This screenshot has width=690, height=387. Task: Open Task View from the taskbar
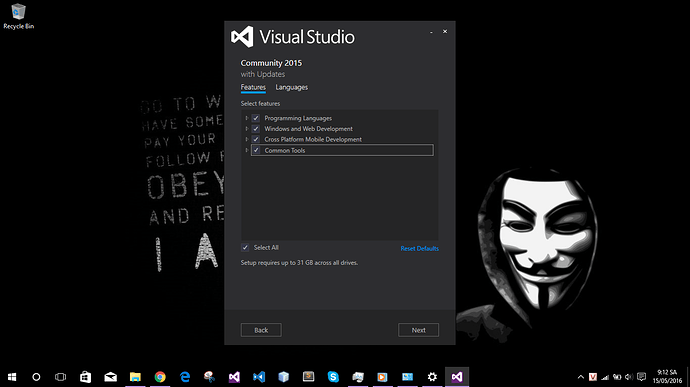click(x=61, y=377)
